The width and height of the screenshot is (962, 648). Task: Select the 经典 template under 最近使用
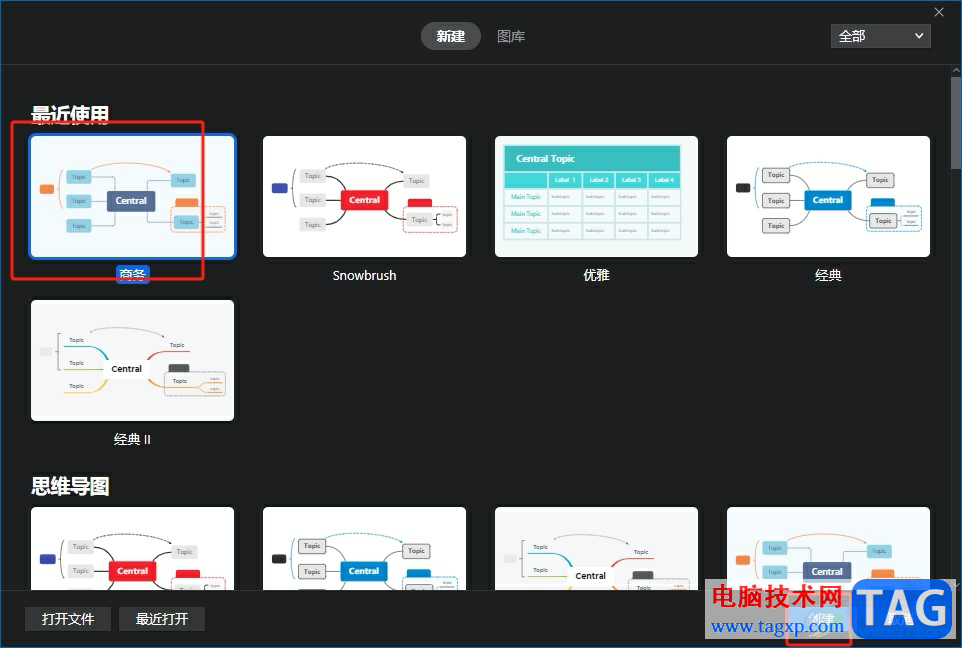[828, 196]
